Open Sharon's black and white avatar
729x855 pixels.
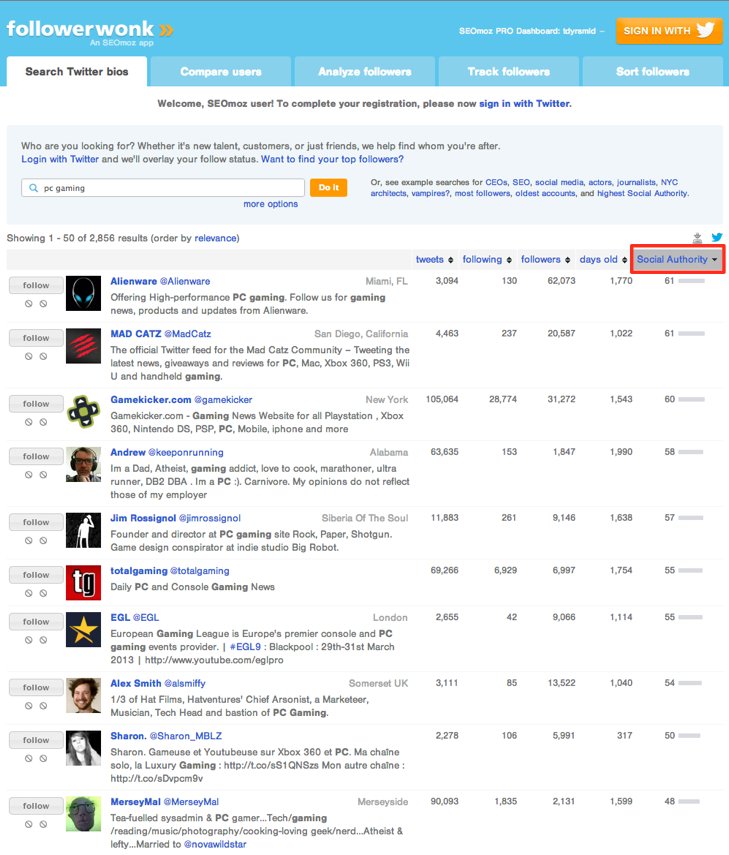83,748
